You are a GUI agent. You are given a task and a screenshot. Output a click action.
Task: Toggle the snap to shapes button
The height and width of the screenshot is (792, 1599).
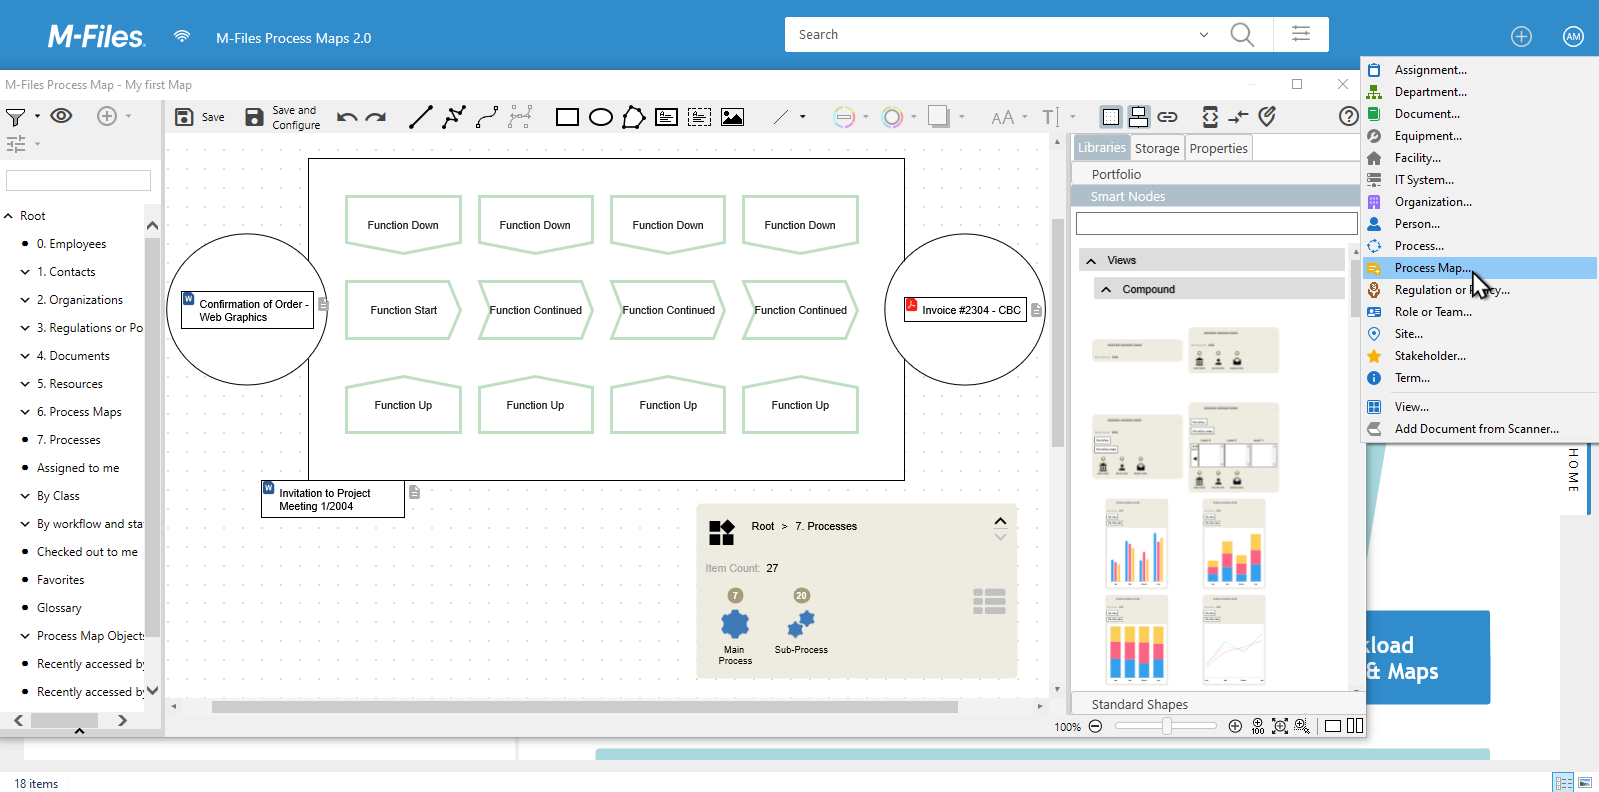1138,117
